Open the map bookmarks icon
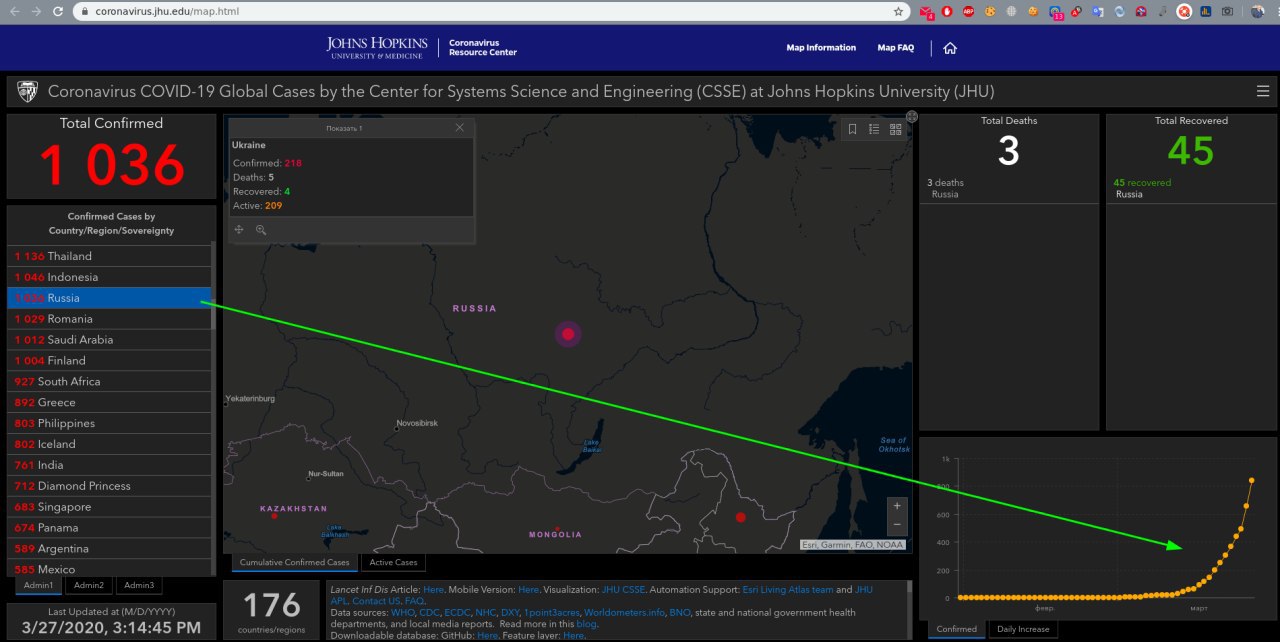Screen dimensions: 1280x642 853,129
